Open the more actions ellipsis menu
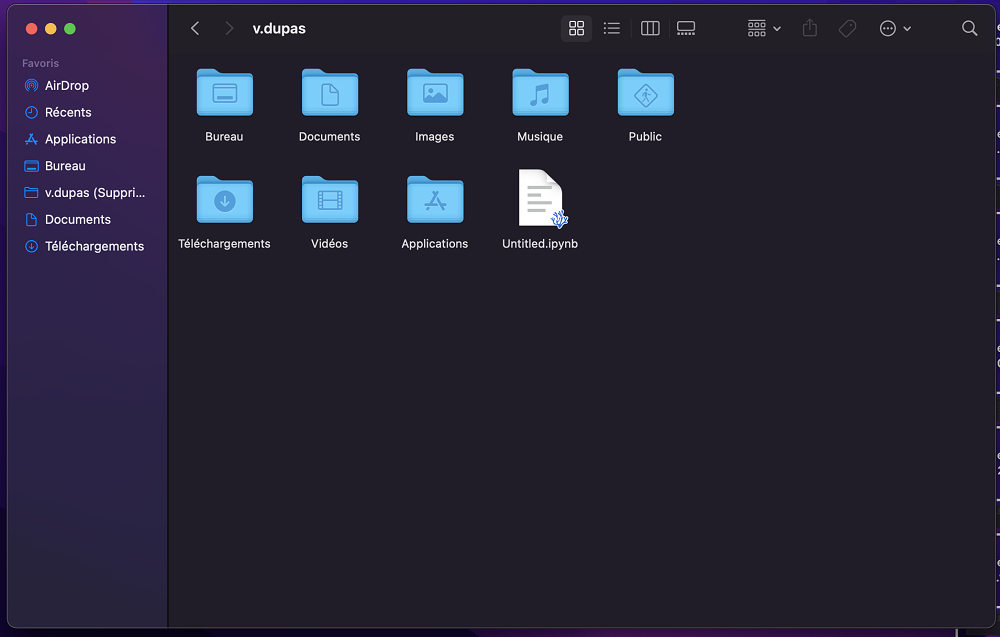The height and width of the screenshot is (637, 1000). tap(895, 29)
